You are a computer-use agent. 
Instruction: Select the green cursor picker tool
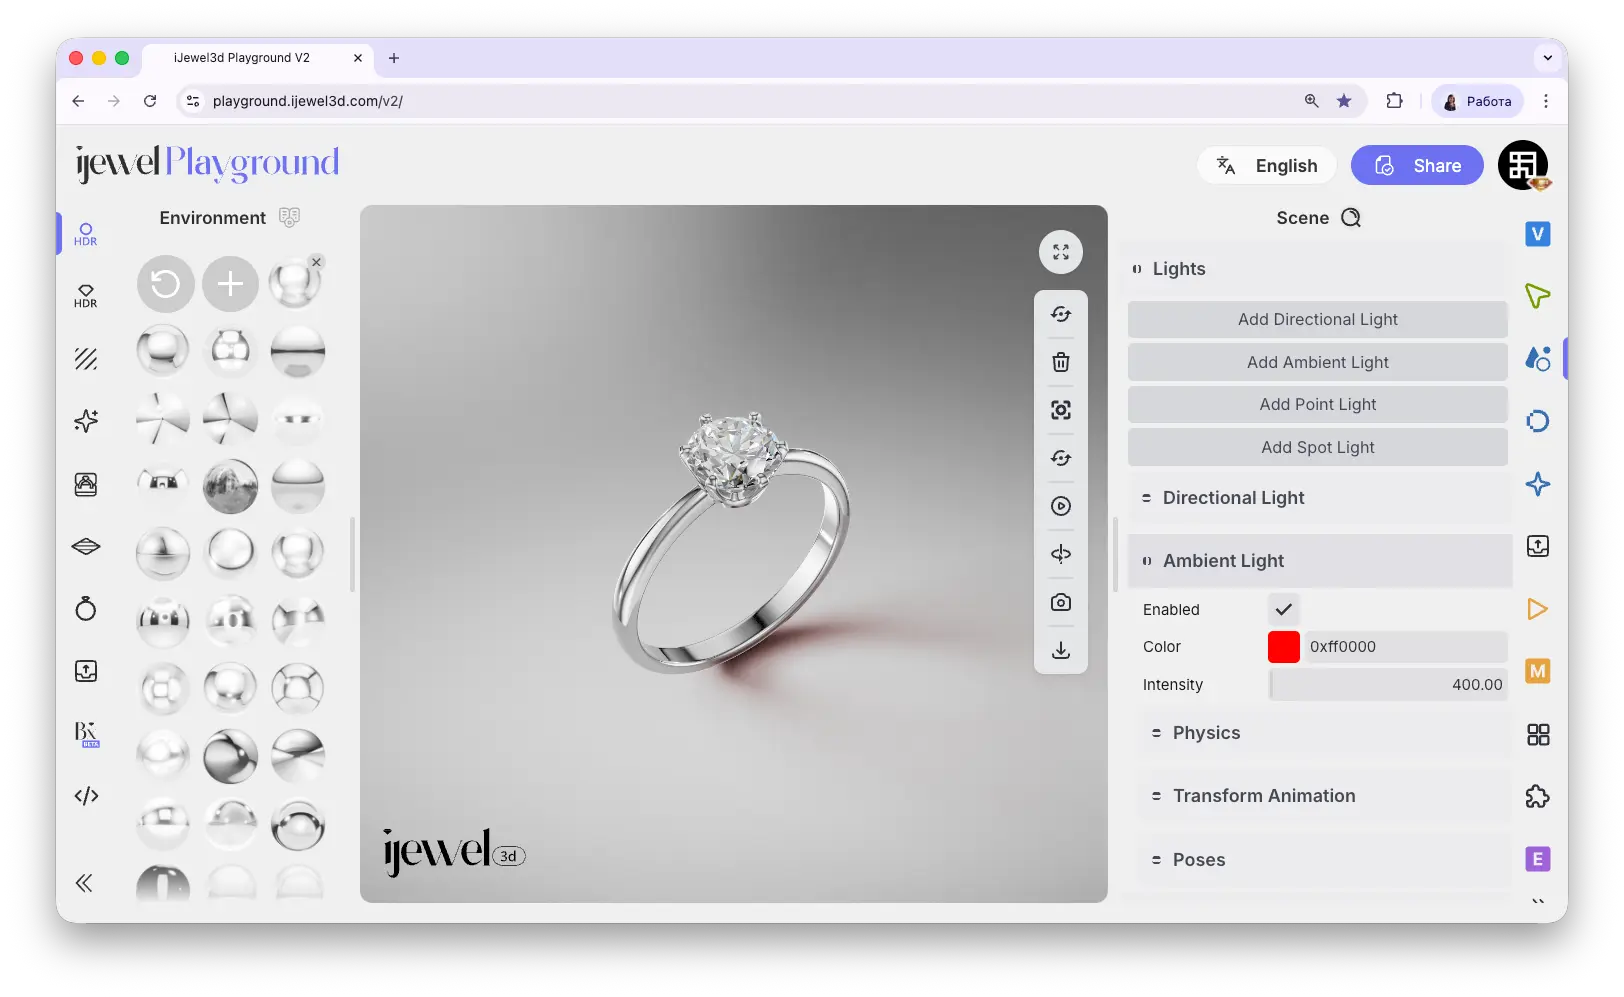1538,296
